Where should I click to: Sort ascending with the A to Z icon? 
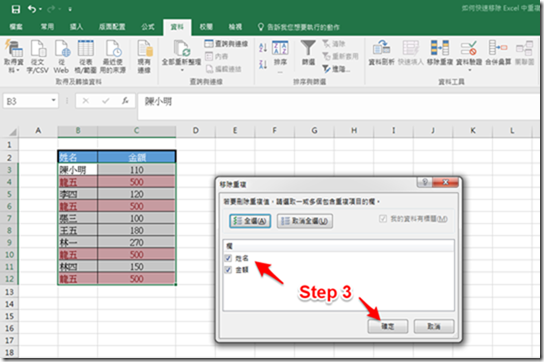tap(263, 47)
